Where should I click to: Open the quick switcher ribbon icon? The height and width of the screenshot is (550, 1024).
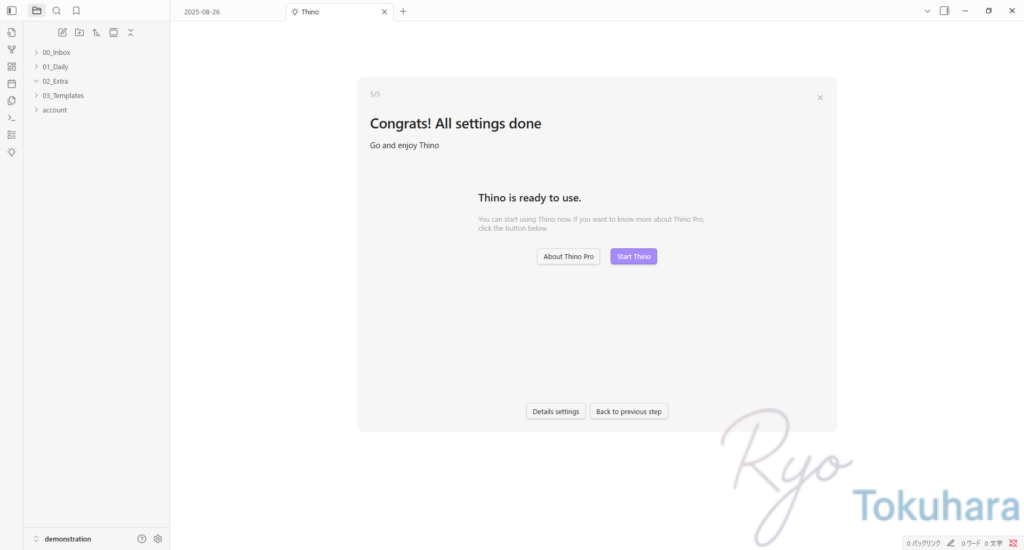click(x=12, y=32)
